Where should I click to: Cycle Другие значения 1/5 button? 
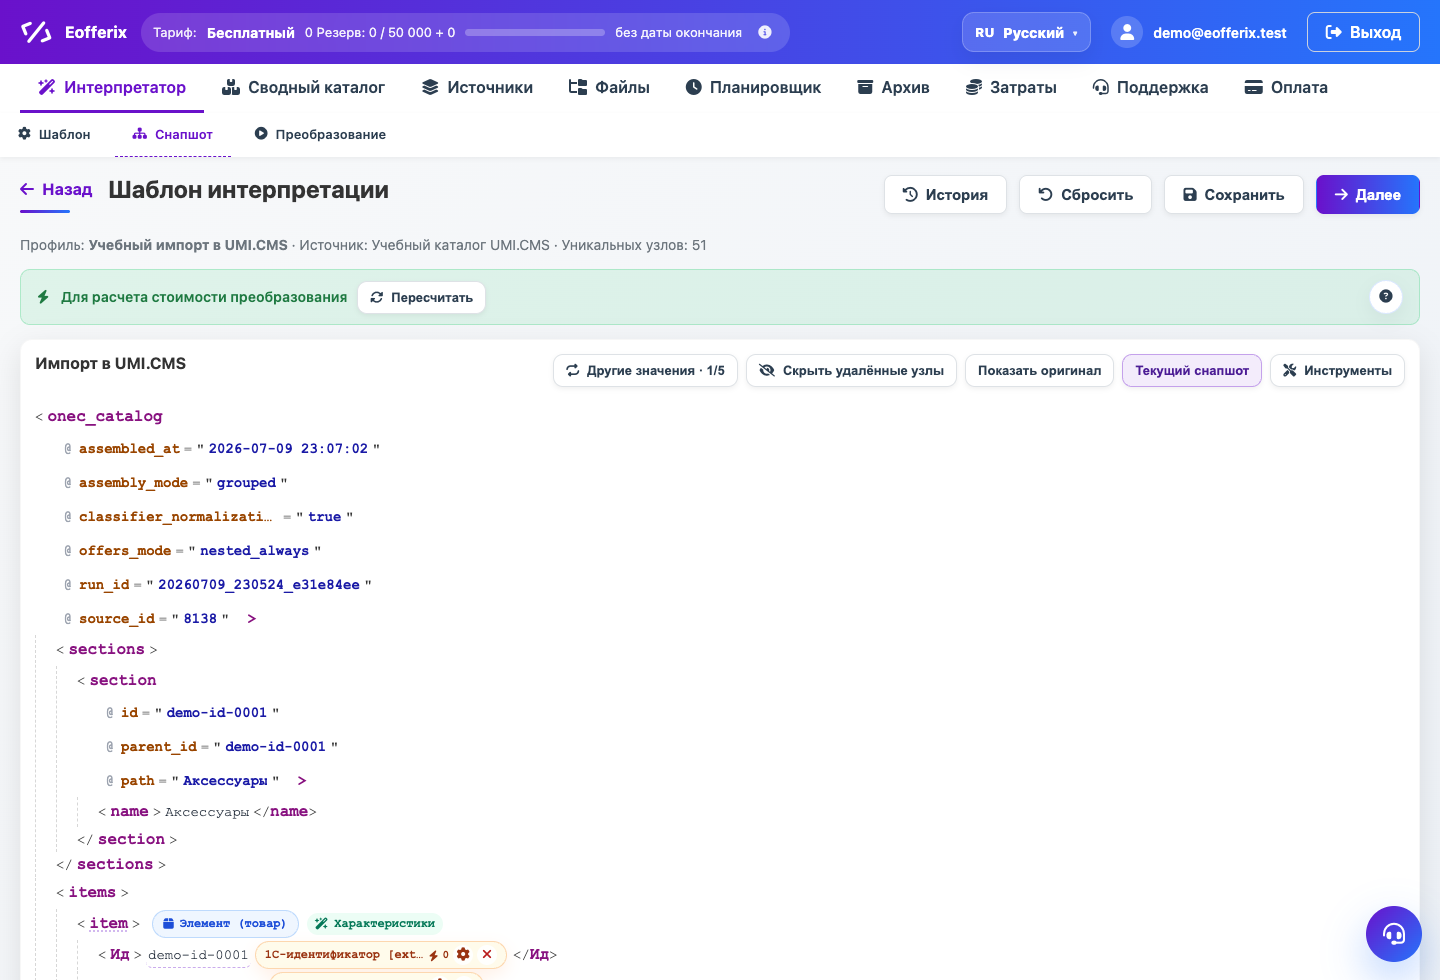[645, 370]
